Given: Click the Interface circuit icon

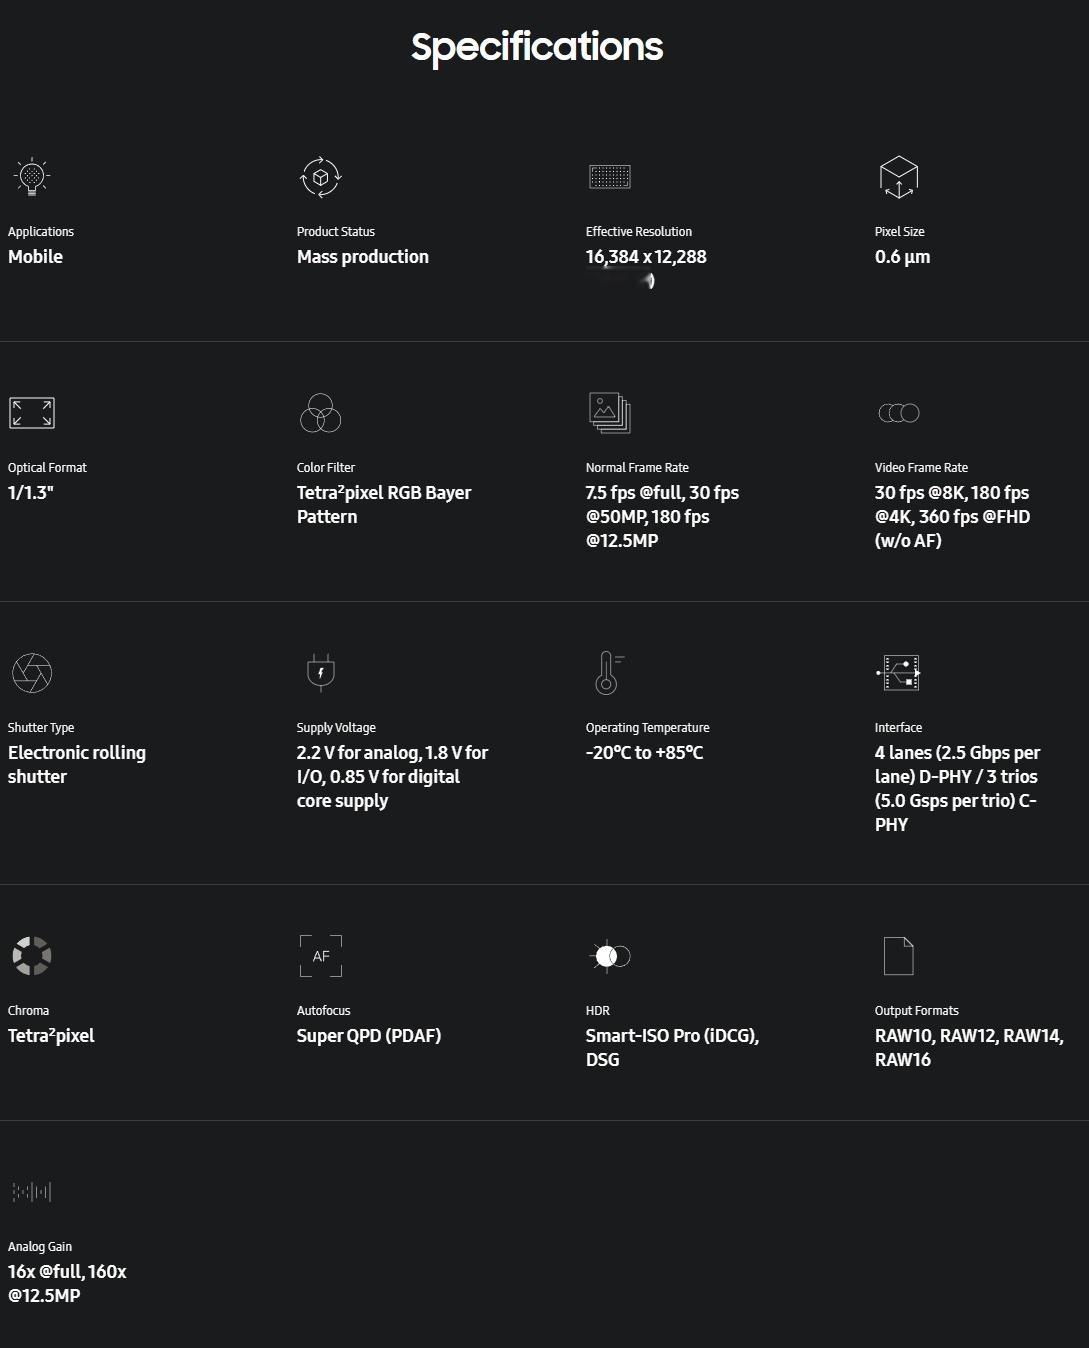Looking at the screenshot, I should click(899, 673).
